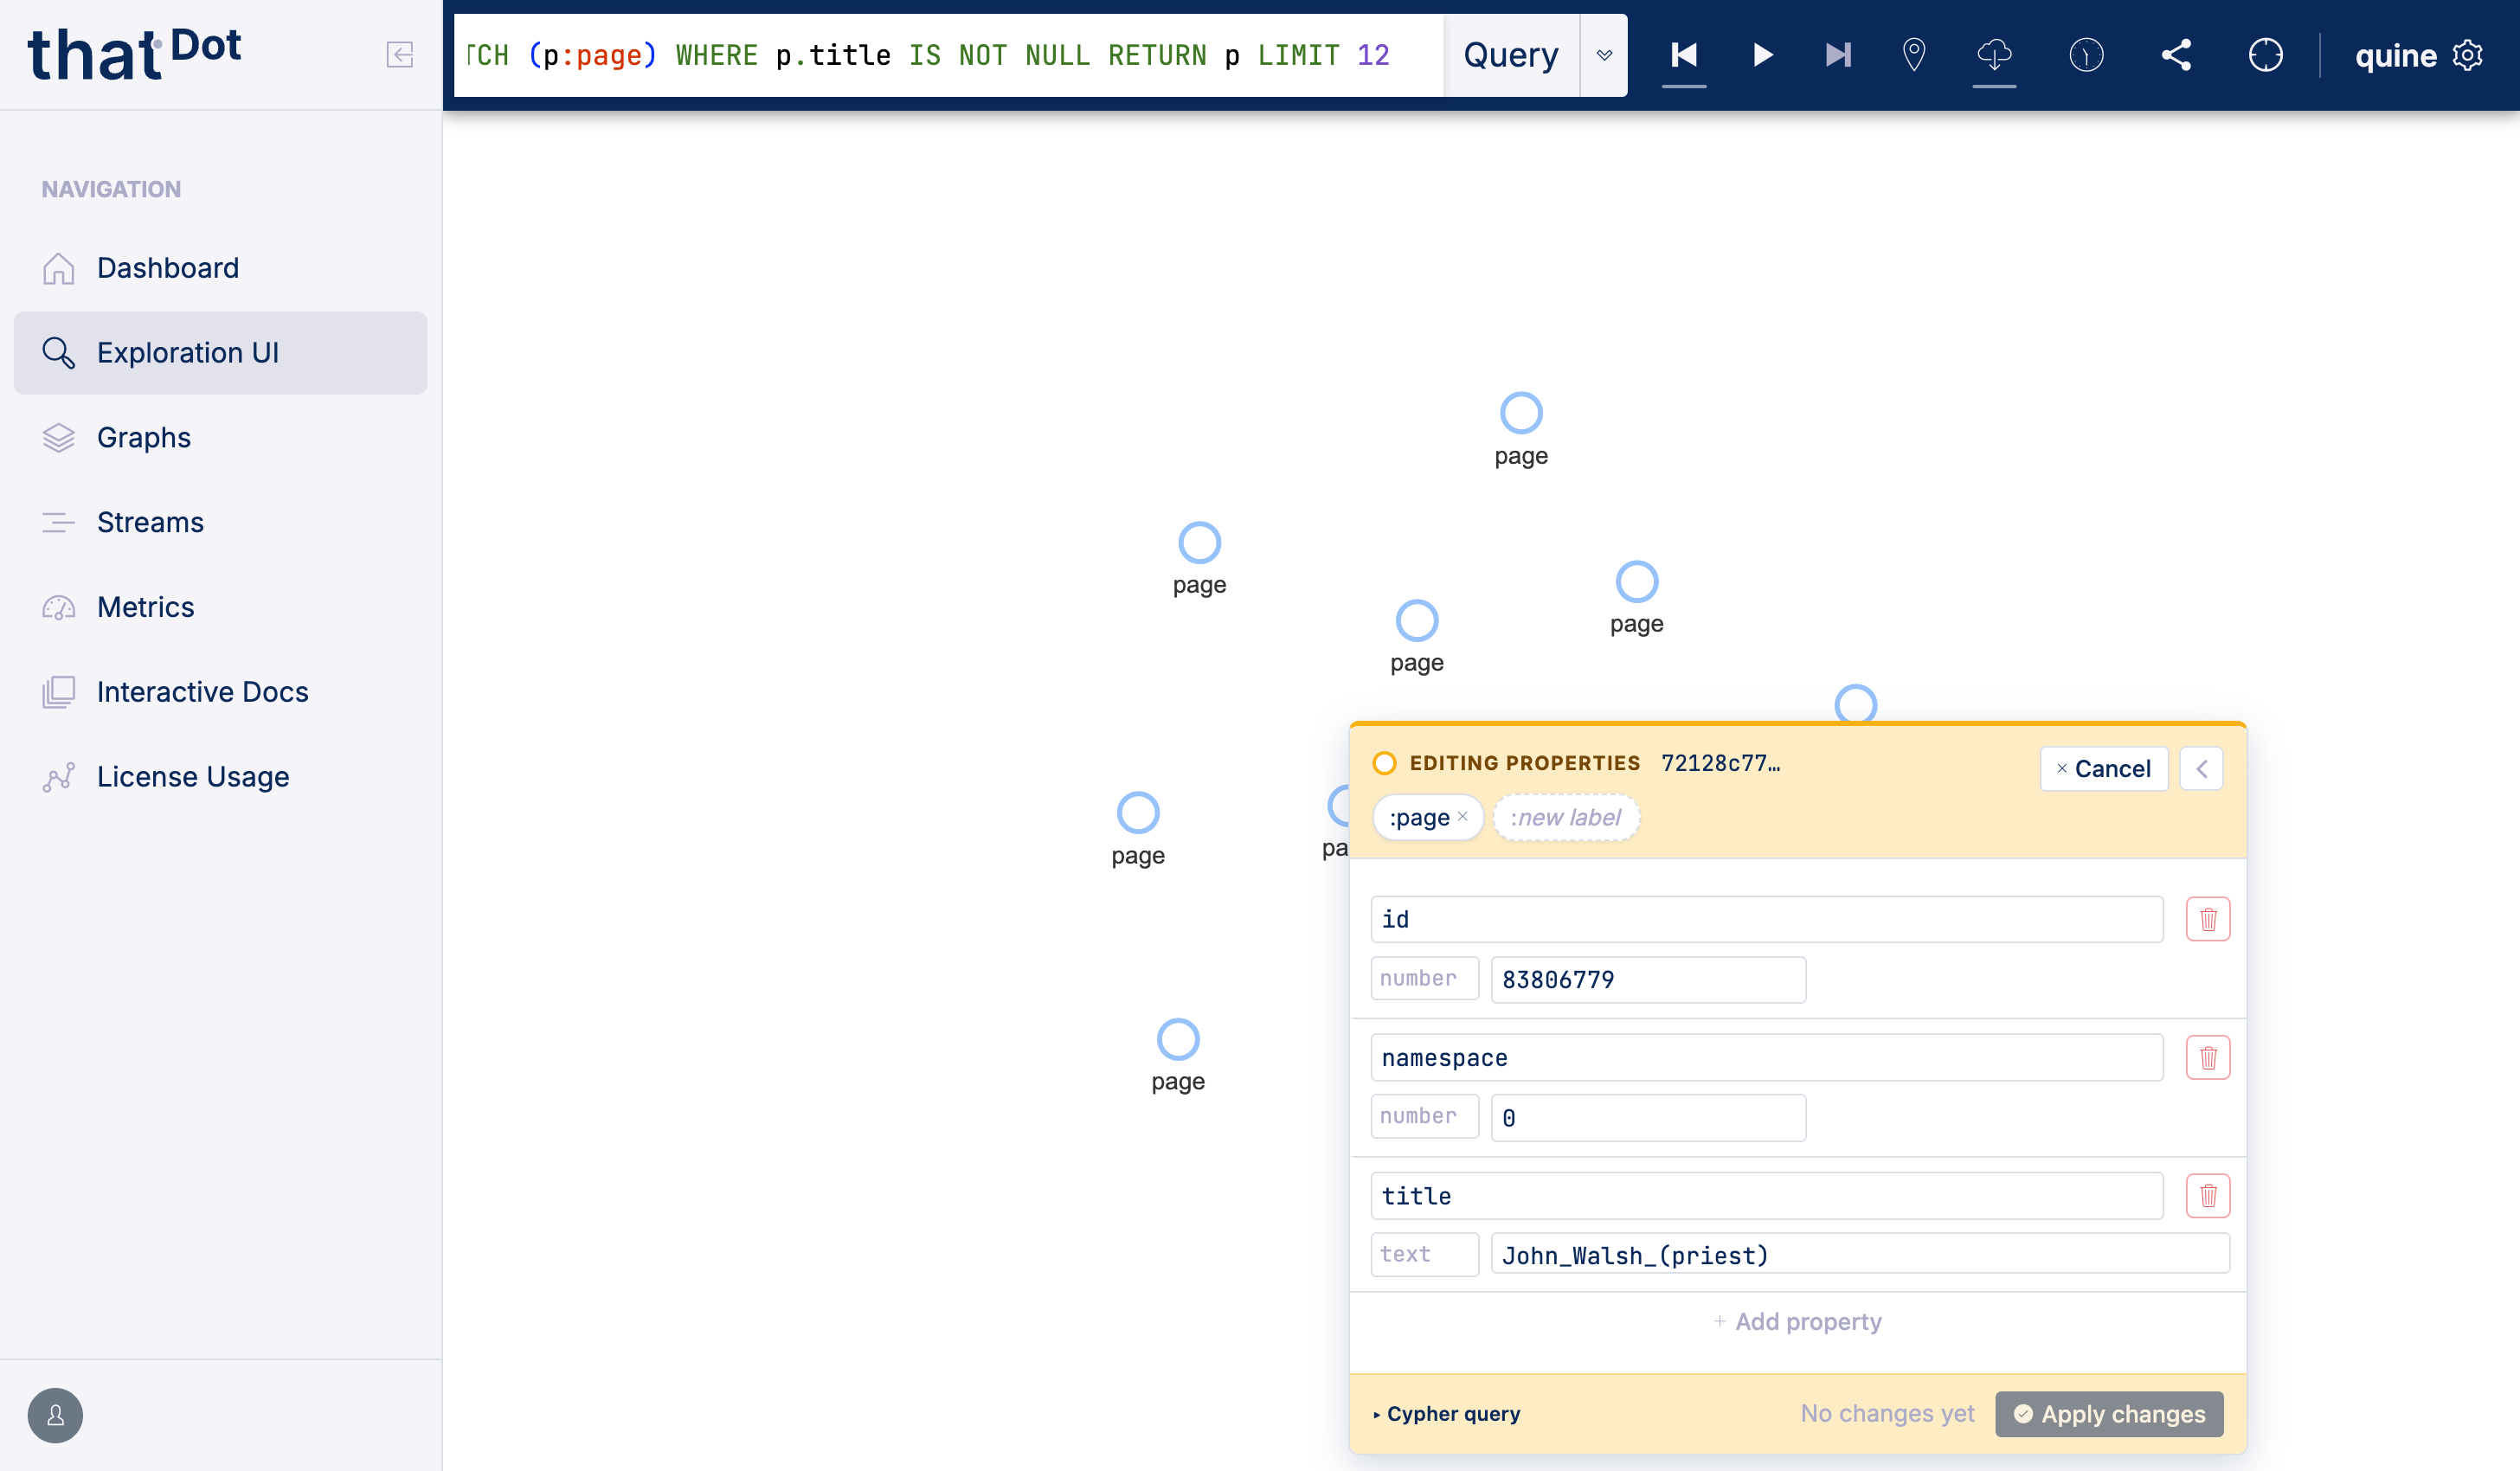Select Exploration UI navigation item
Screen dimensions: 2520x1471
[x=220, y=353]
